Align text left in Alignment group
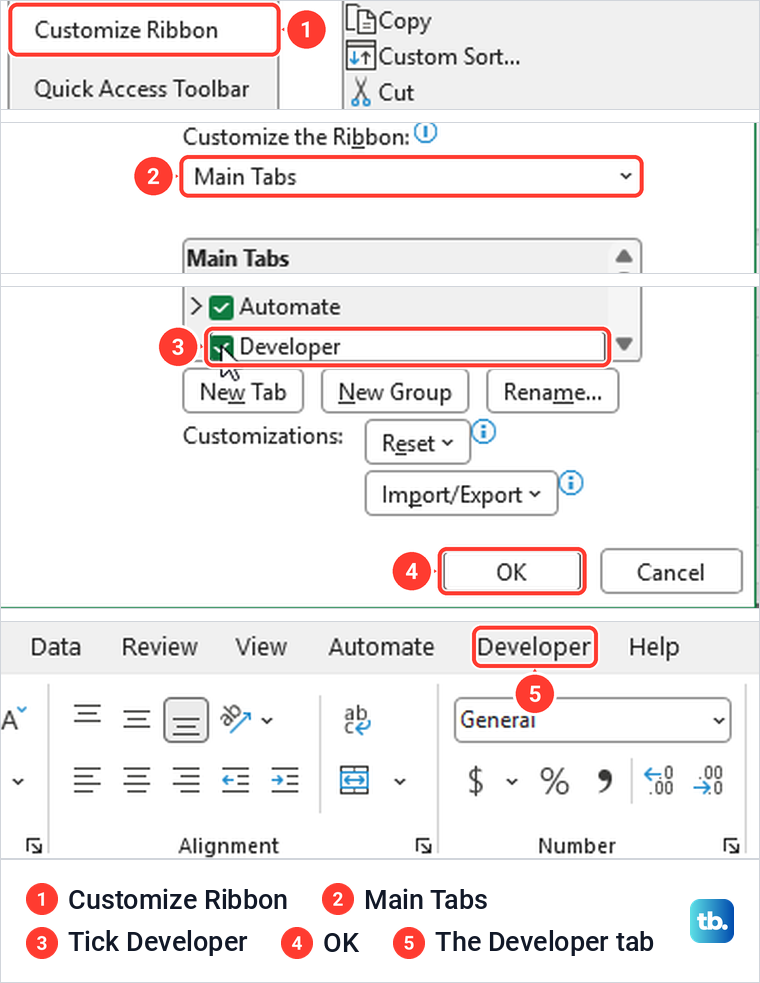Screen dimensions: 760x983 [x=87, y=780]
